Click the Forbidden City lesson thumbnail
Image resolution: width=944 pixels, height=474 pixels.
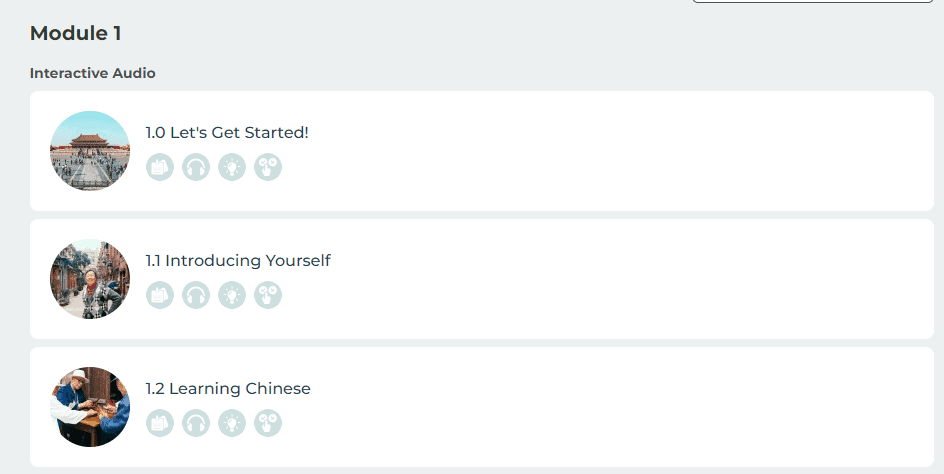[x=90, y=151]
